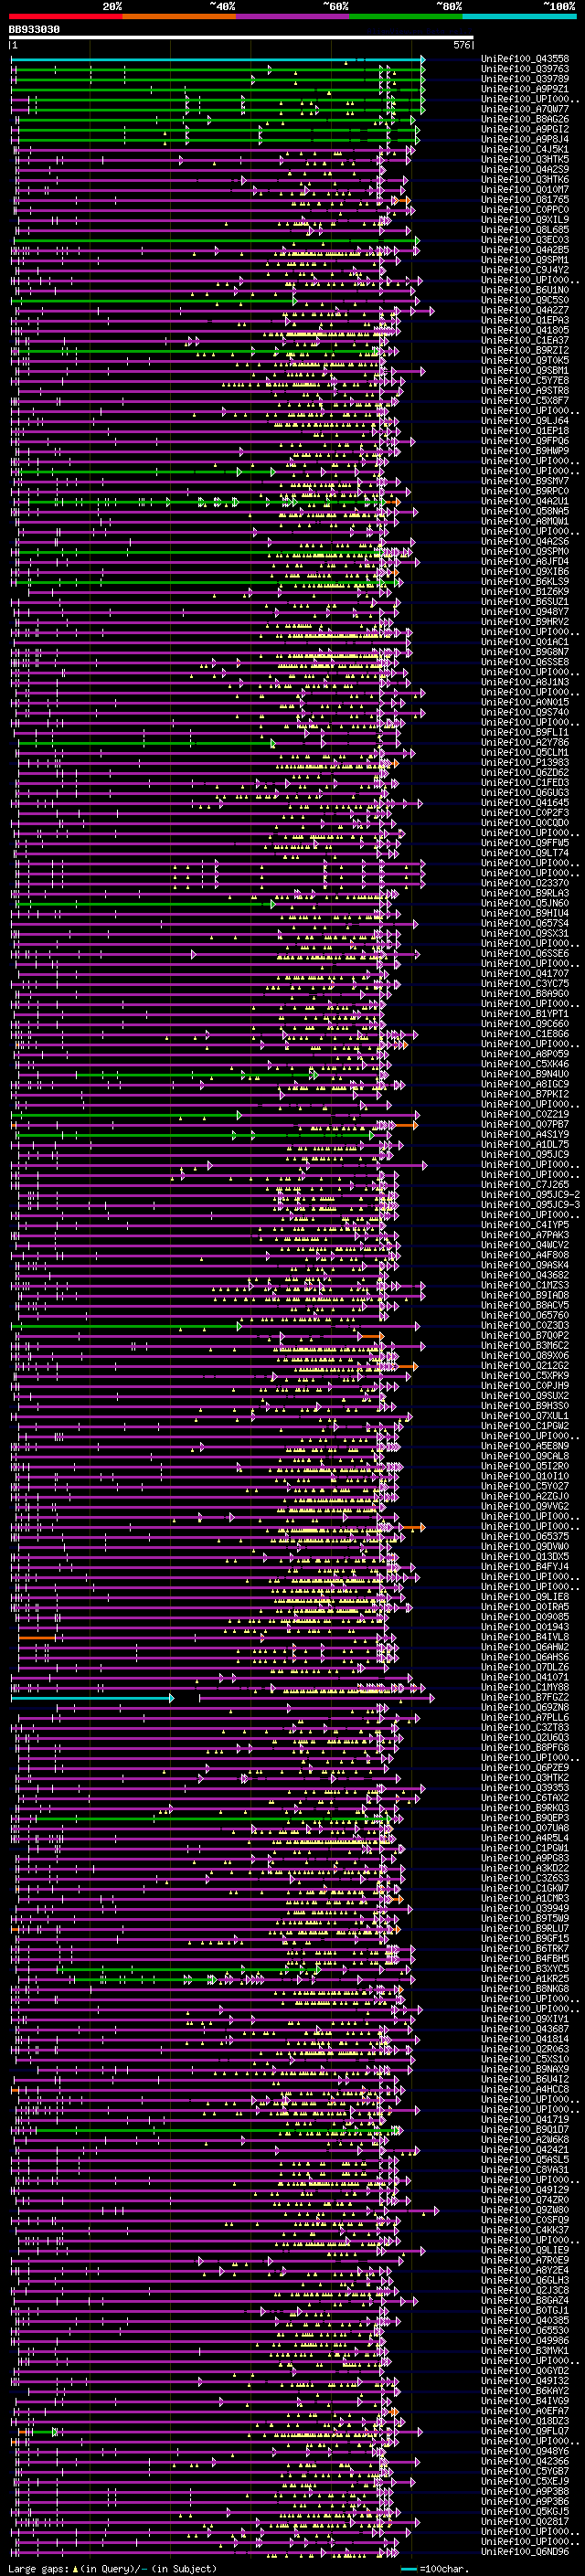Select hit label UniRef100_C5XS10
Image resolution: width=585 pixels, height=2576 pixels.
525,2059
